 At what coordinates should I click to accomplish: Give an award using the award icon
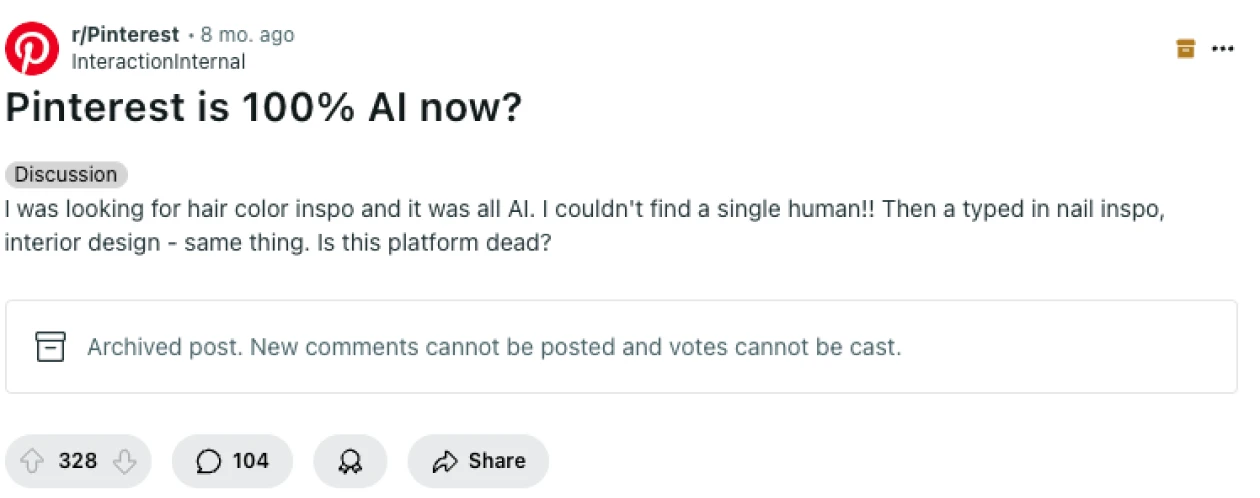click(350, 461)
